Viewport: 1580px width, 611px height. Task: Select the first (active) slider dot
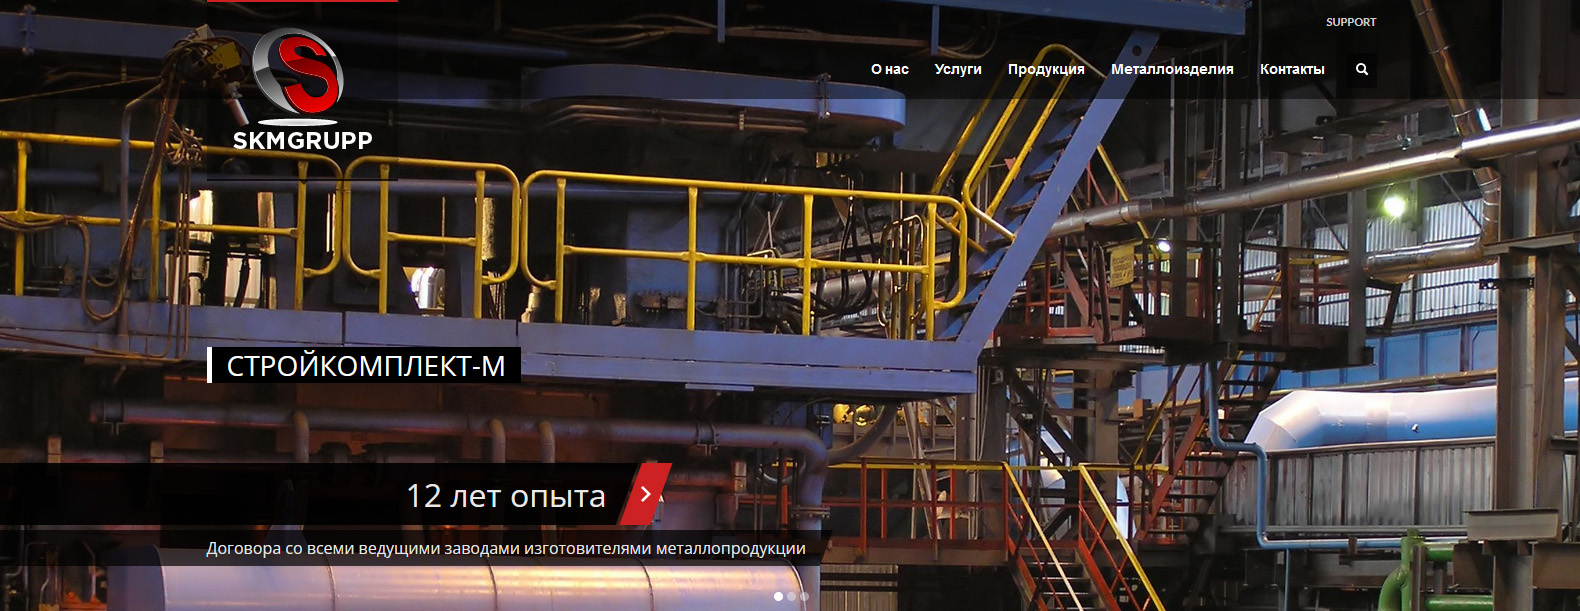click(x=778, y=597)
